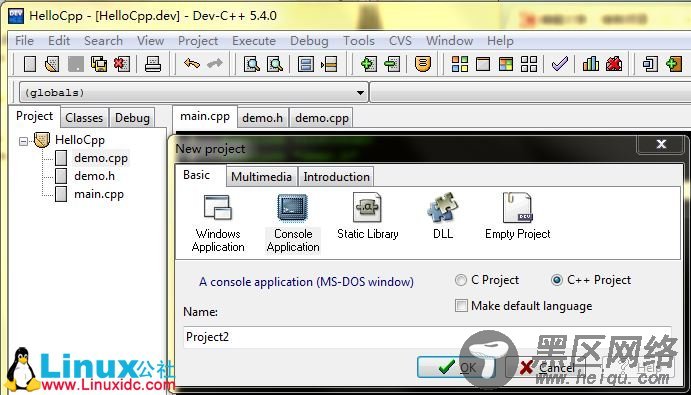This screenshot has width=691, height=395.
Task: Click the Compile and Run colored icon
Action: click(506, 64)
